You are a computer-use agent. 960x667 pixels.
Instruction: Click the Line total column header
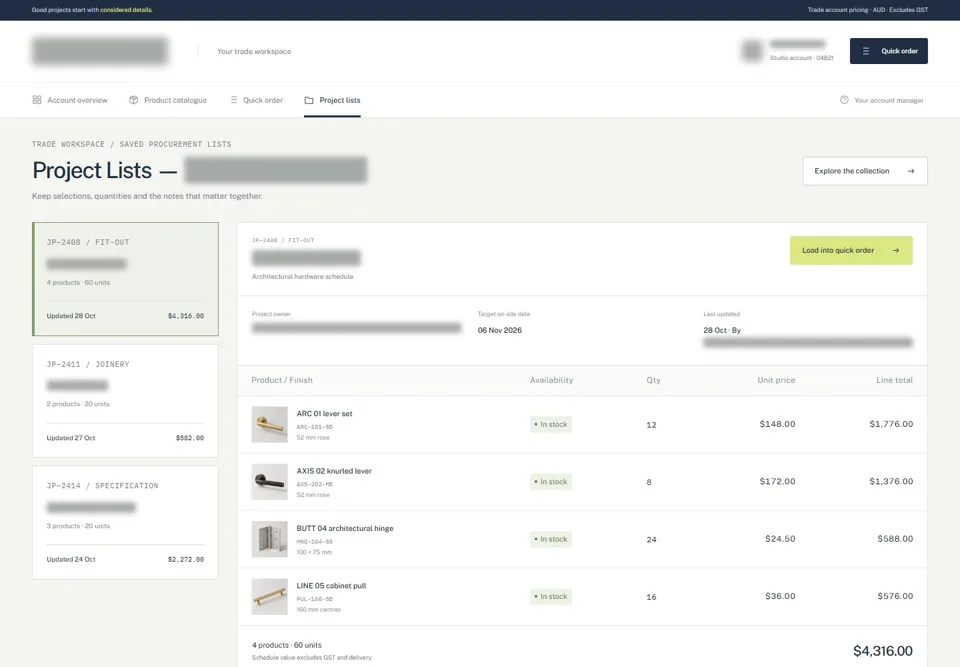[x=894, y=380]
